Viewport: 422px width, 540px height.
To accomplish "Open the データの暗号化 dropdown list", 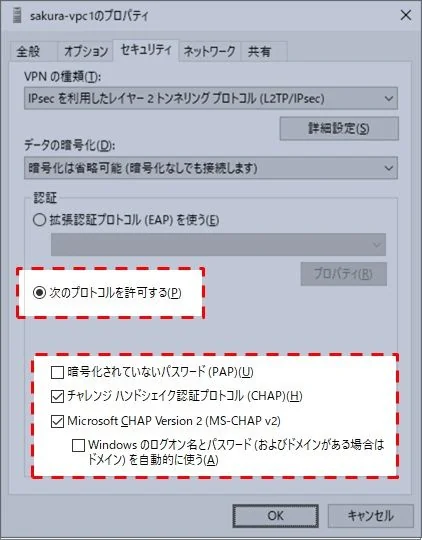I will tap(211, 168).
